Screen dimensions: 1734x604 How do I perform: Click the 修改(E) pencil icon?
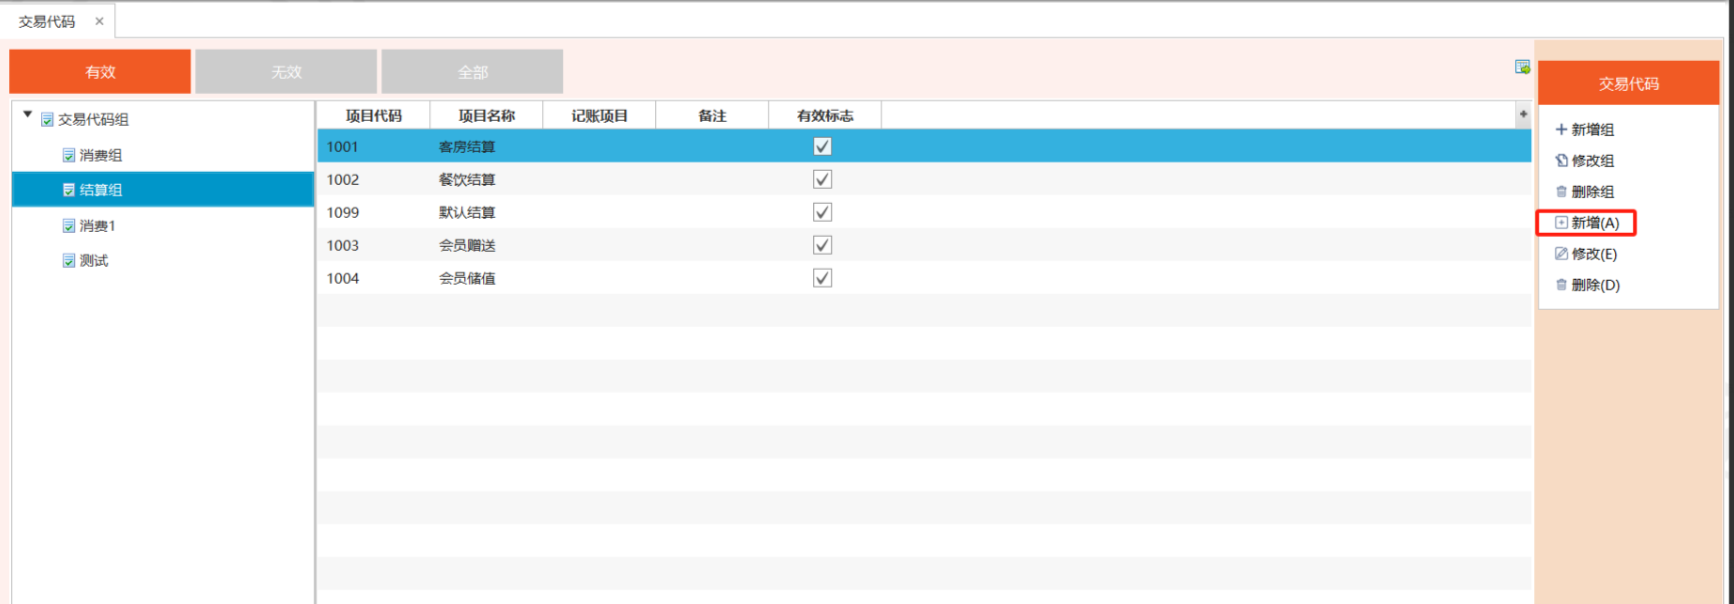[1561, 254]
